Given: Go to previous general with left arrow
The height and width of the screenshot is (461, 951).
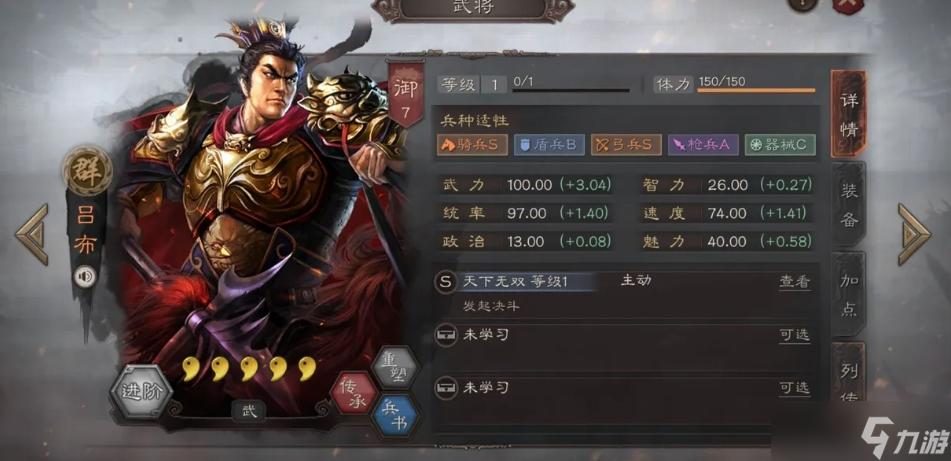Looking at the screenshot, I should pyautogui.click(x=32, y=234).
